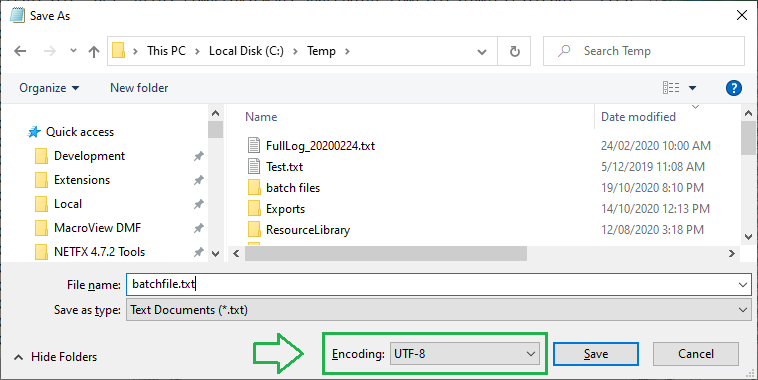
Task: Open the help question mark icon
Action: pos(733,88)
